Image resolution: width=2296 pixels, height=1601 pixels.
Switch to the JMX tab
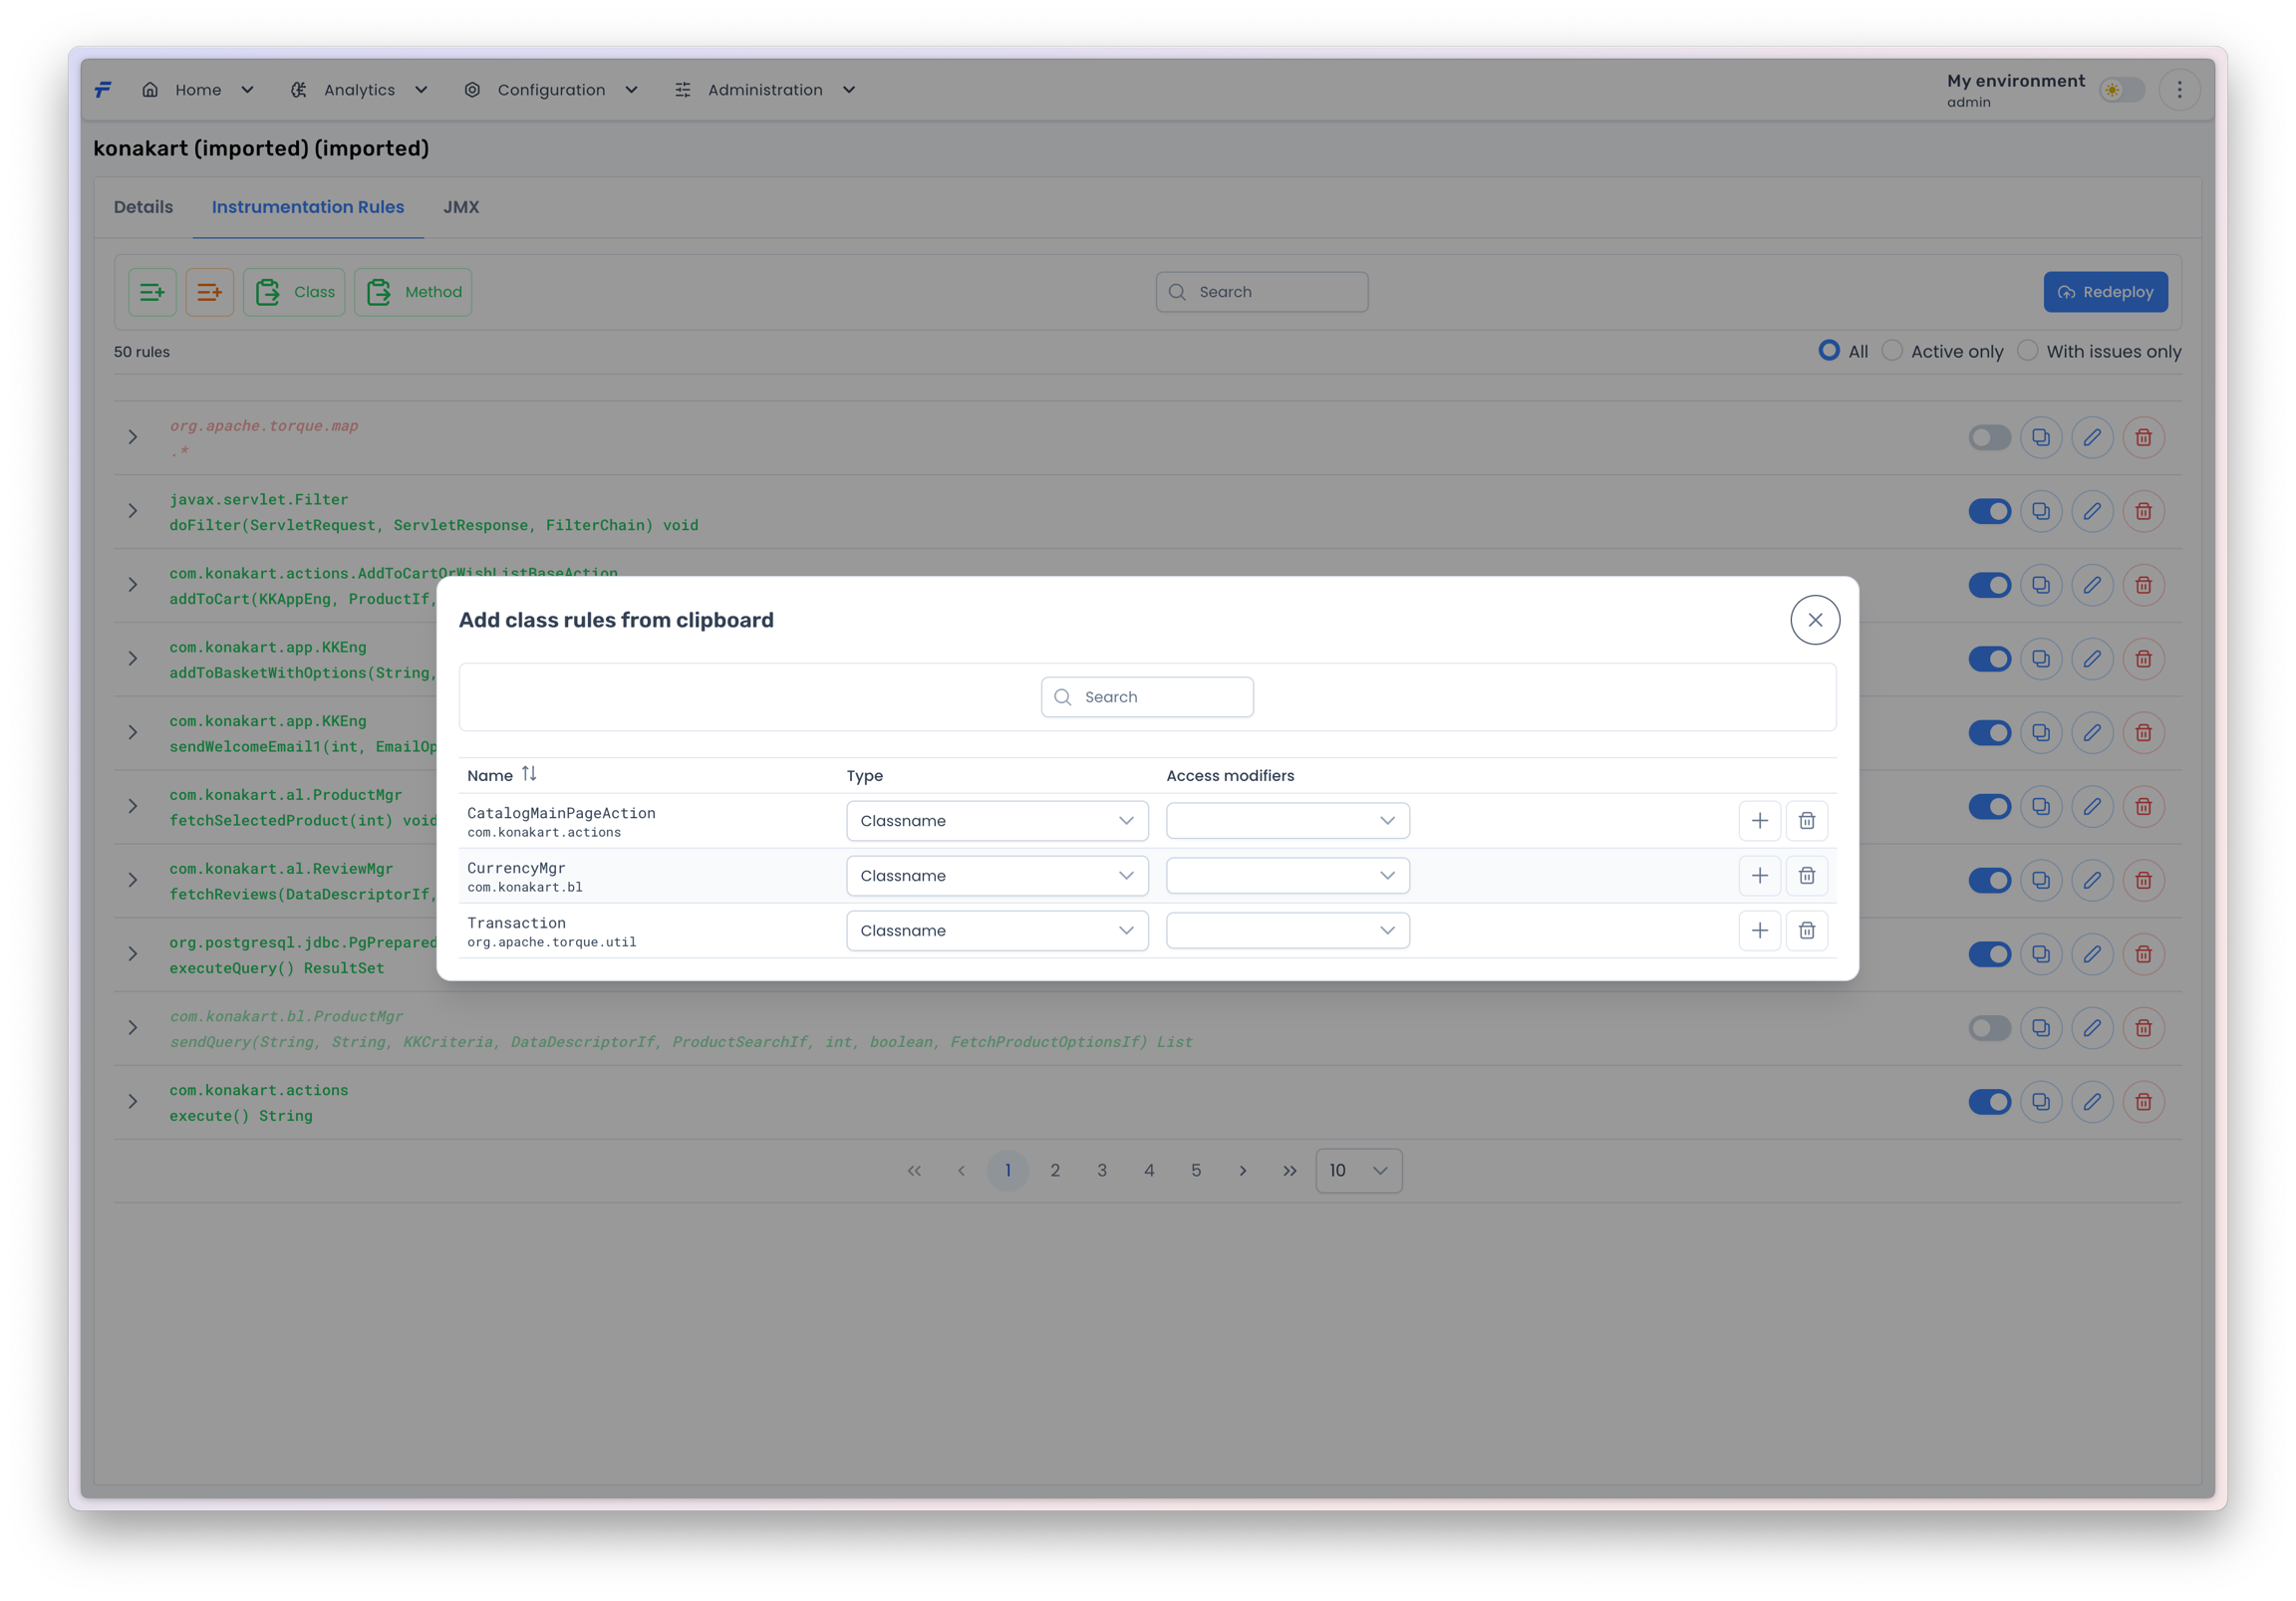[461, 207]
